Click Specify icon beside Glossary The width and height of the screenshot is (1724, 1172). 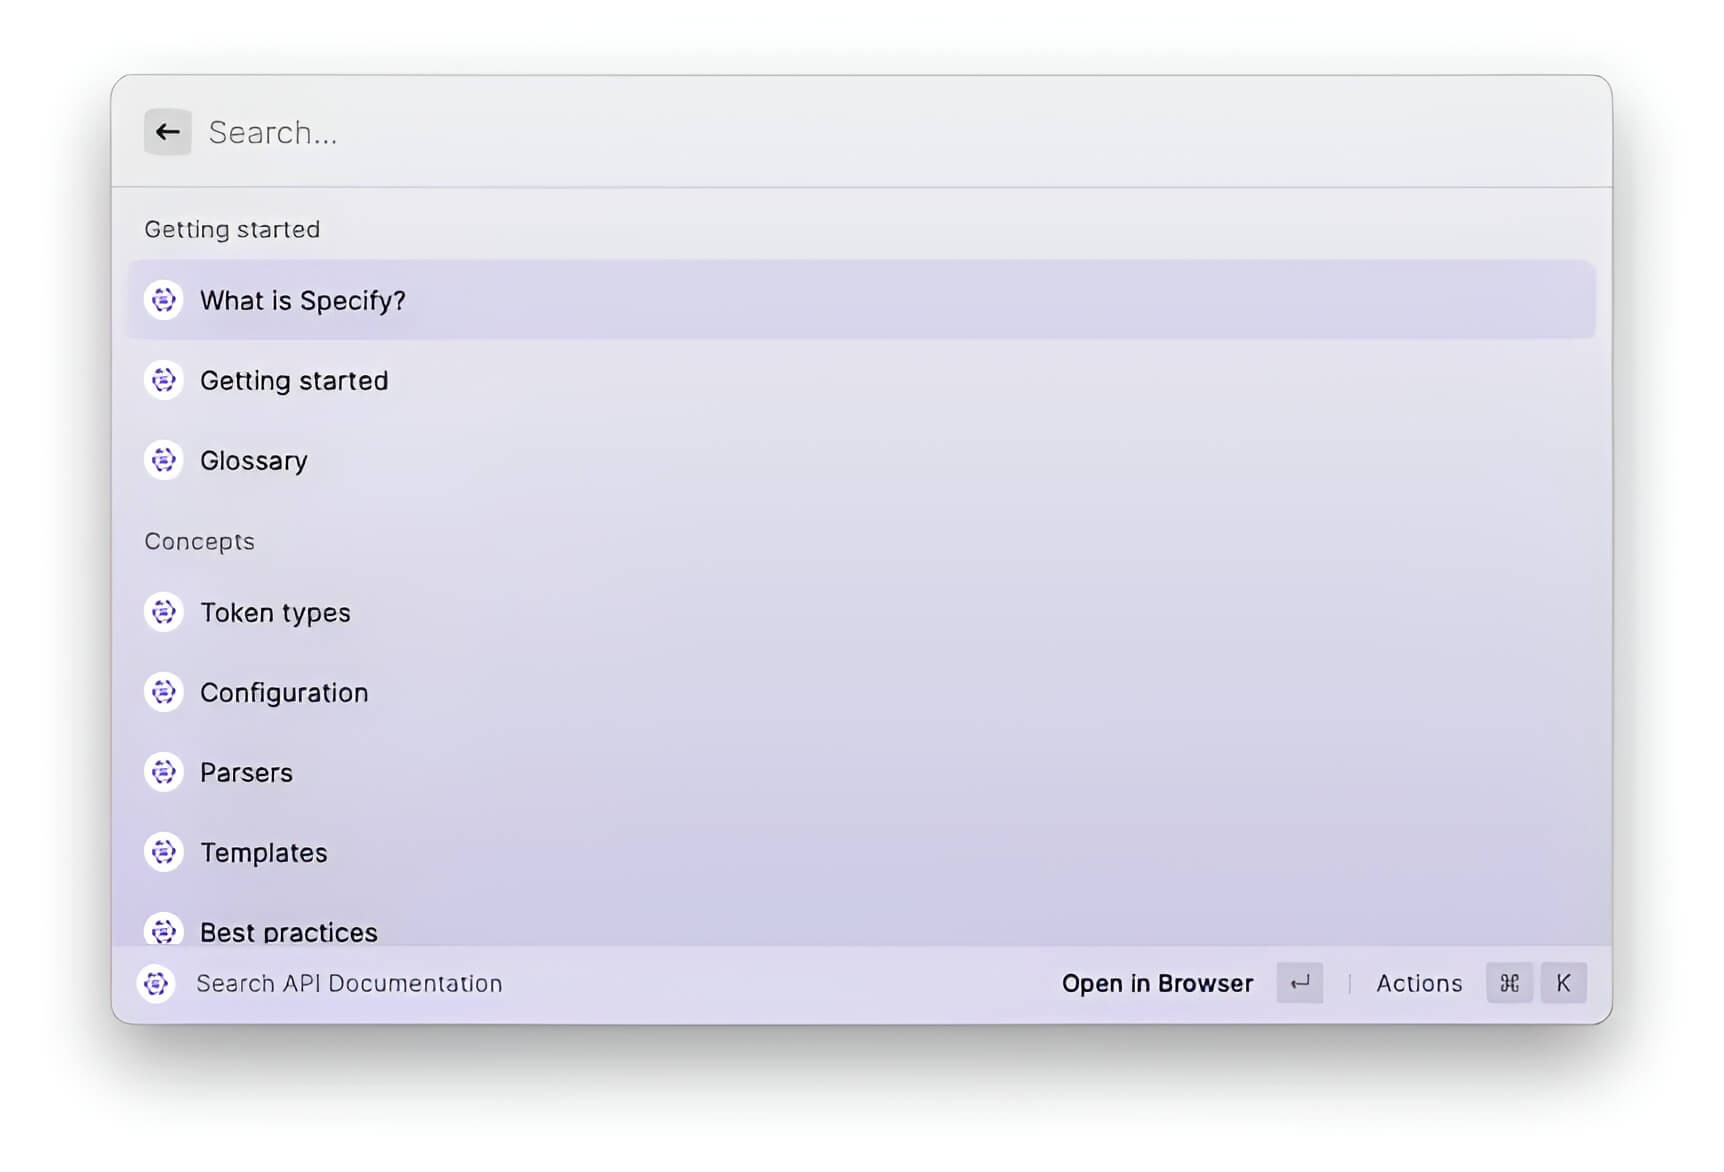[x=164, y=460]
